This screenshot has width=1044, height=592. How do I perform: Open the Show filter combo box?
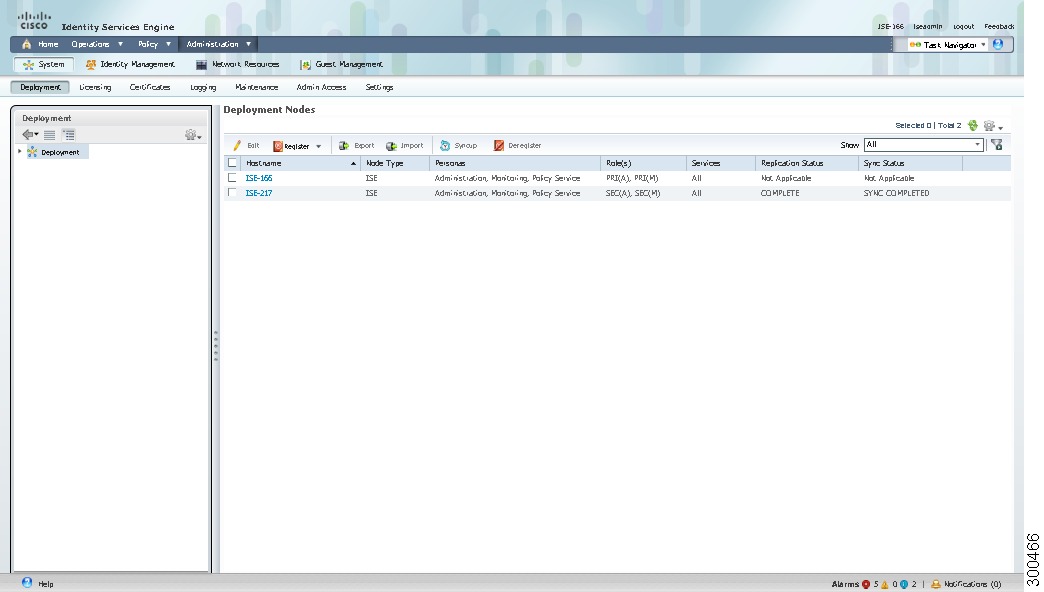click(923, 145)
